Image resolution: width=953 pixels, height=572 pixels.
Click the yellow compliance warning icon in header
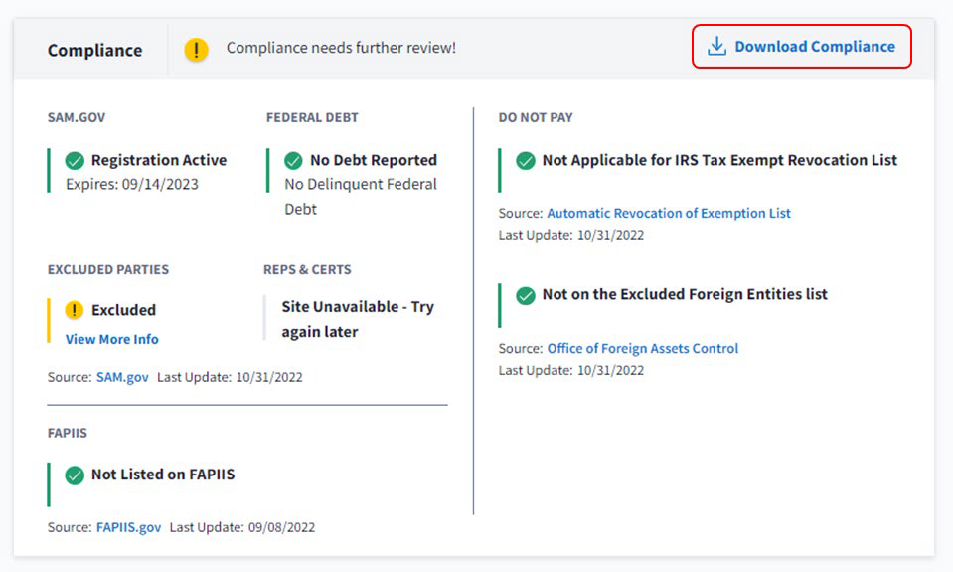[197, 49]
